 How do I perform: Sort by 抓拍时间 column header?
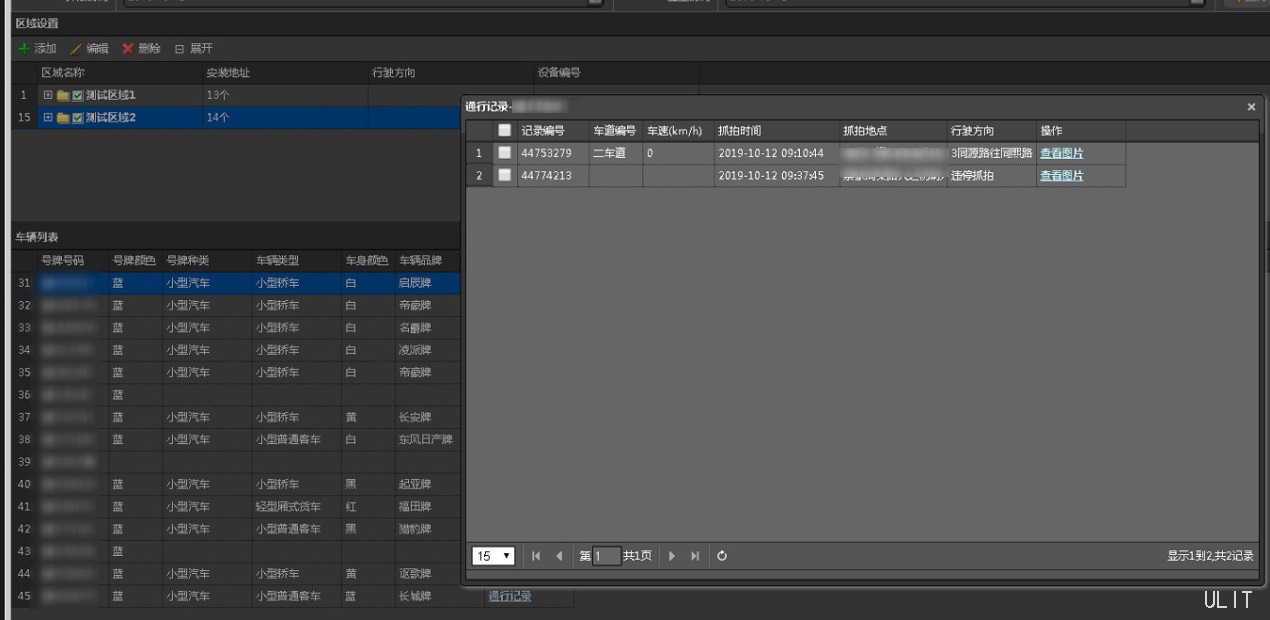coord(740,131)
